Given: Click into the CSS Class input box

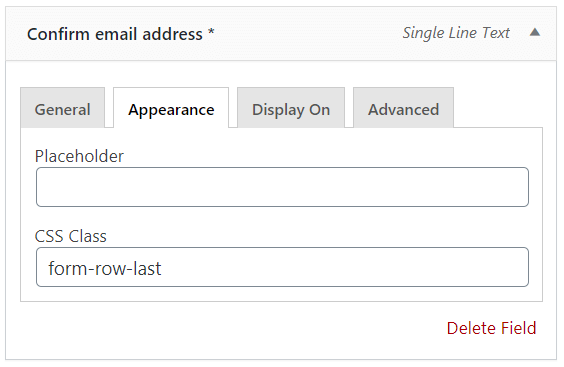Looking at the screenshot, I should (282, 267).
